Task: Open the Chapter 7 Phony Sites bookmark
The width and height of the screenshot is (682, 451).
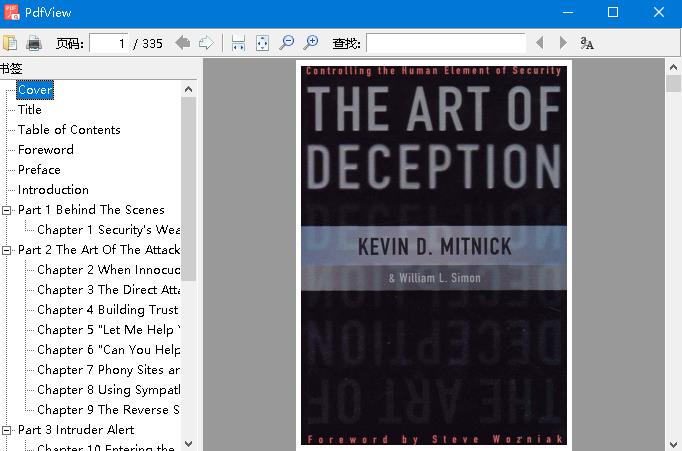Action: pyautogui.click(x=109, y=370)
